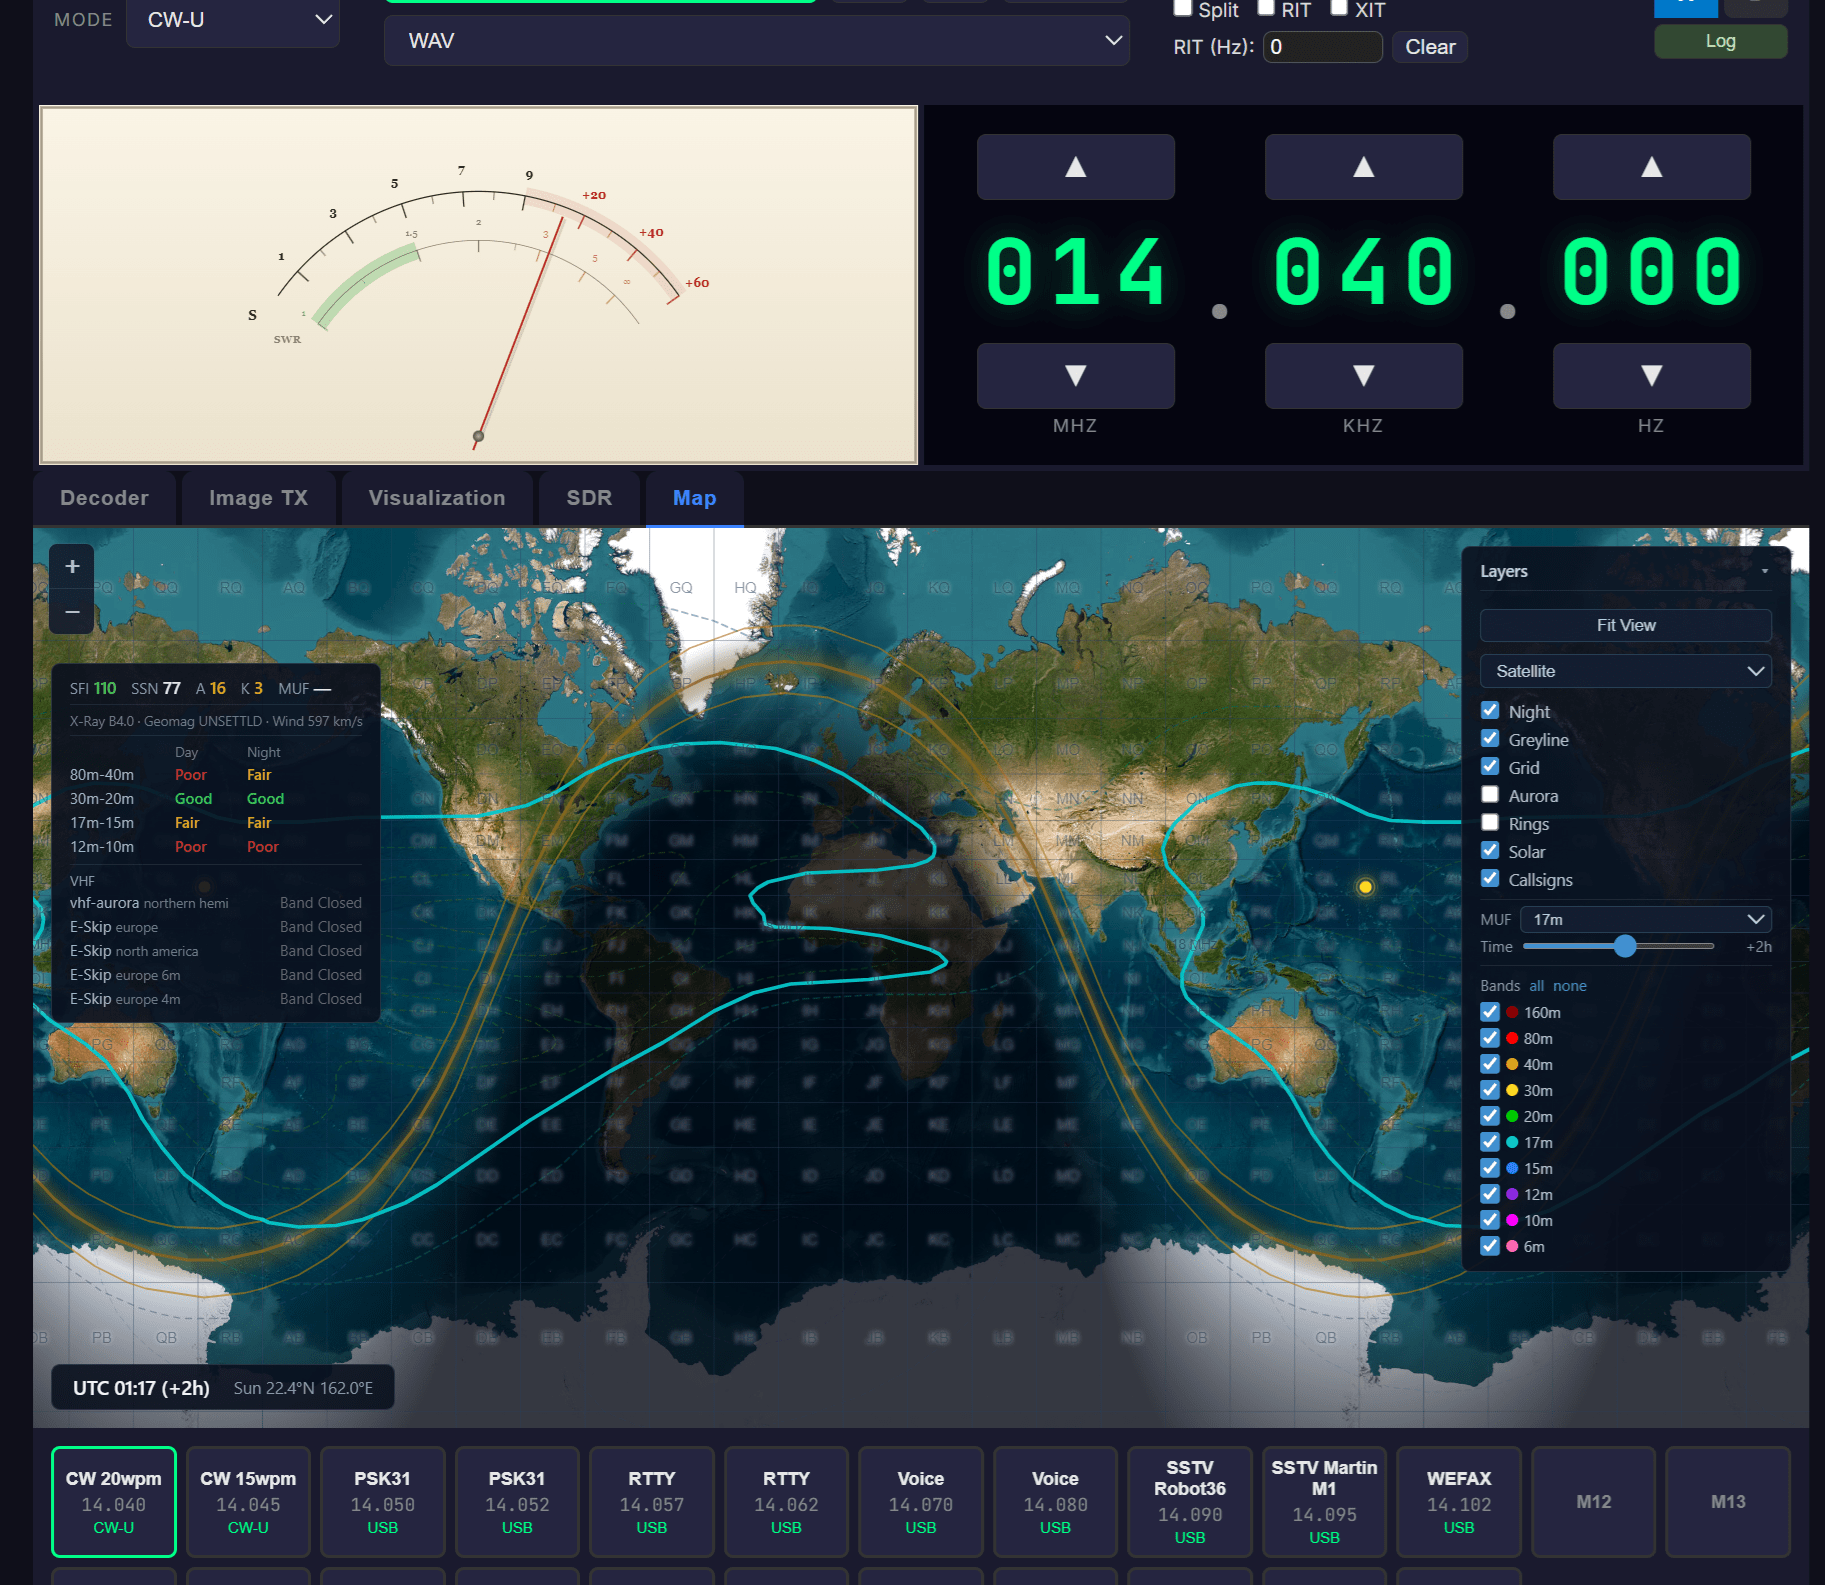Uncheck the 17m band
The height and width of the screenshot is (1585, 1825).
click(1490, 1141)
